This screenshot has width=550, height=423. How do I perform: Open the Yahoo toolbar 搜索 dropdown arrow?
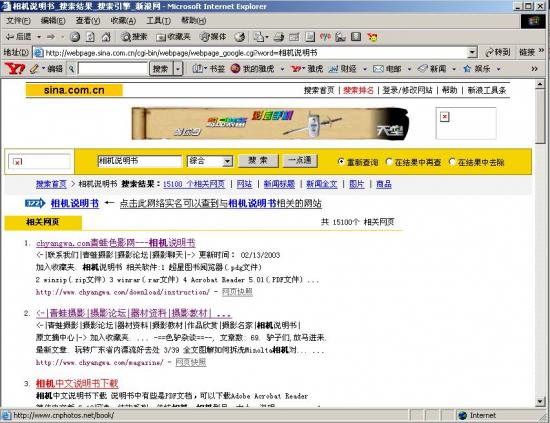click(x=178, y=69)
